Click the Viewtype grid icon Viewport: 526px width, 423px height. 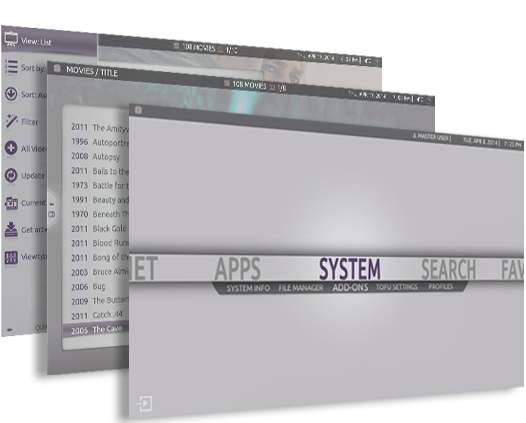(x=11, y=258)
